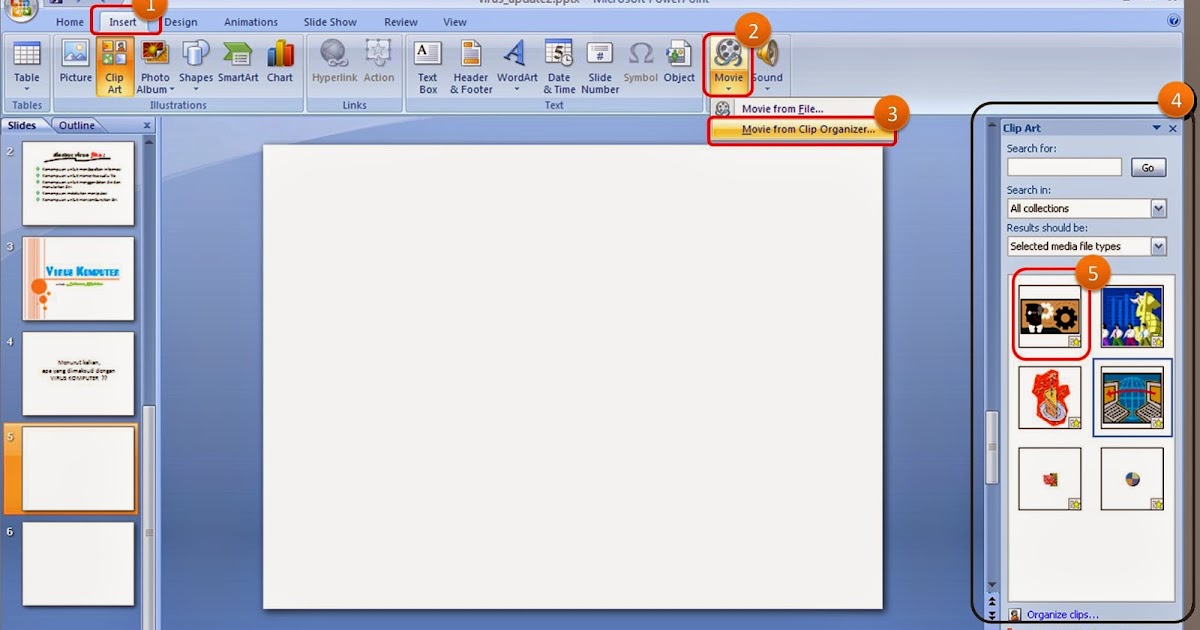Insert a Text Box
Image resolution: width=1200 pixels, height=630 pixels.
click(x=428, y=66)
